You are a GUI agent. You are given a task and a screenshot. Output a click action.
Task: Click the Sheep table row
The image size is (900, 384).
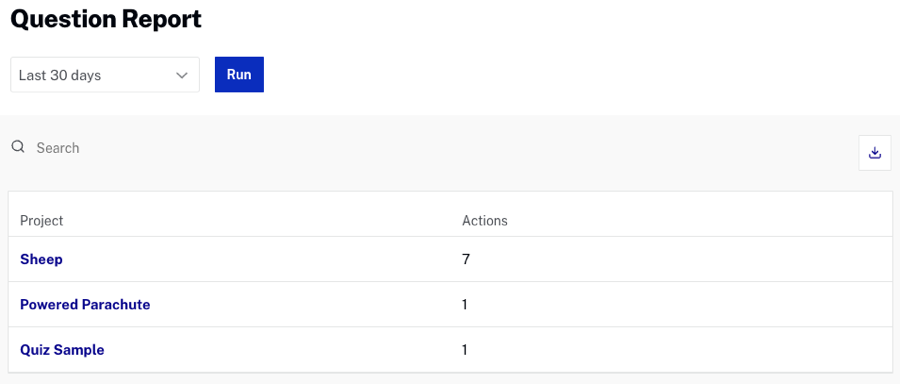451,259
